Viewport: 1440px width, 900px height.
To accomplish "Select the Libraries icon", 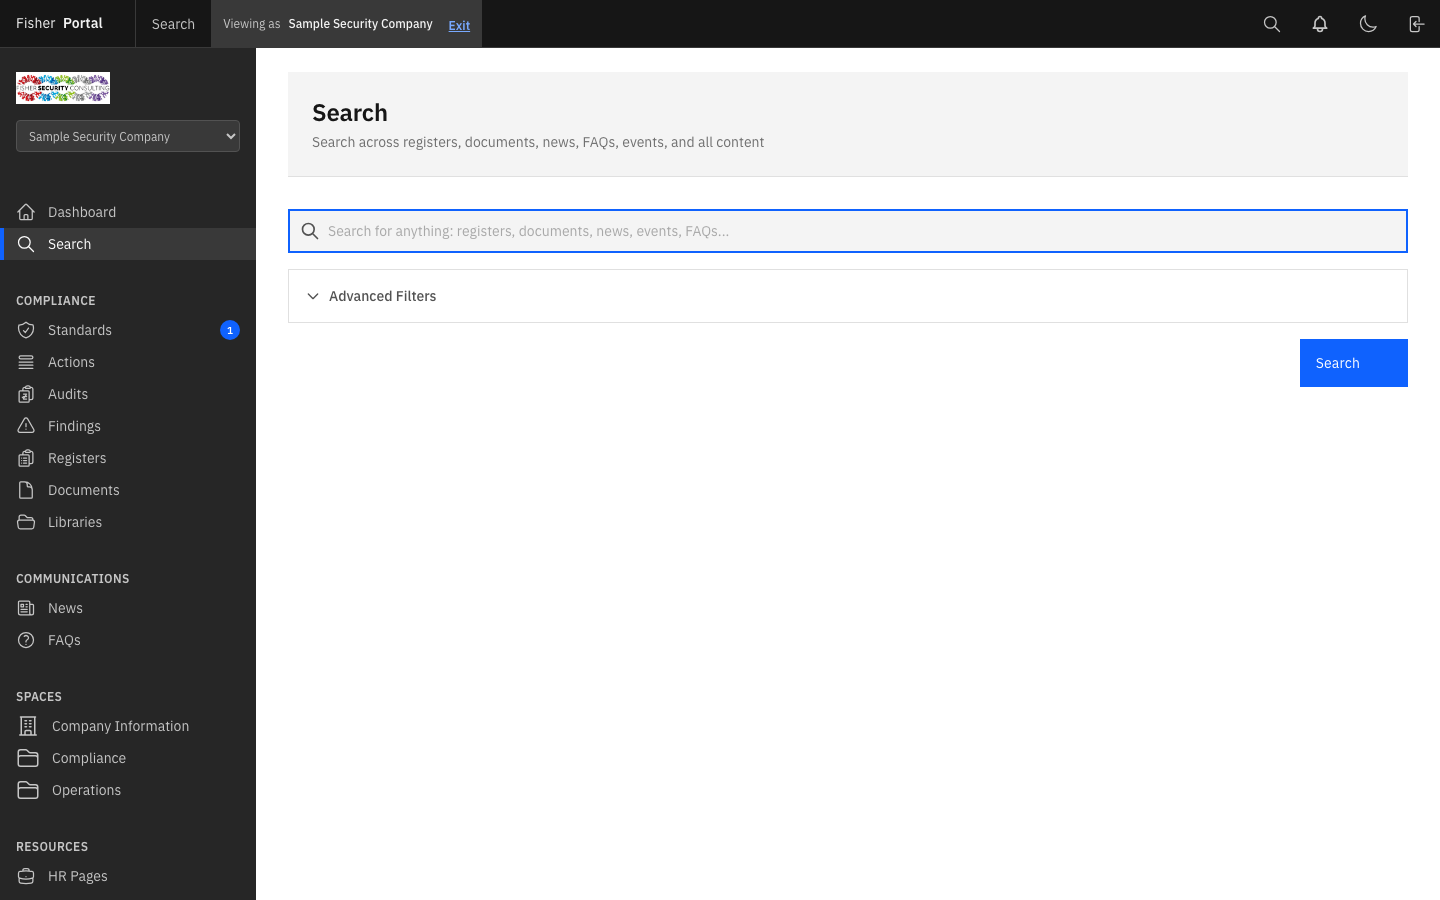I will (x=27, y=522).
